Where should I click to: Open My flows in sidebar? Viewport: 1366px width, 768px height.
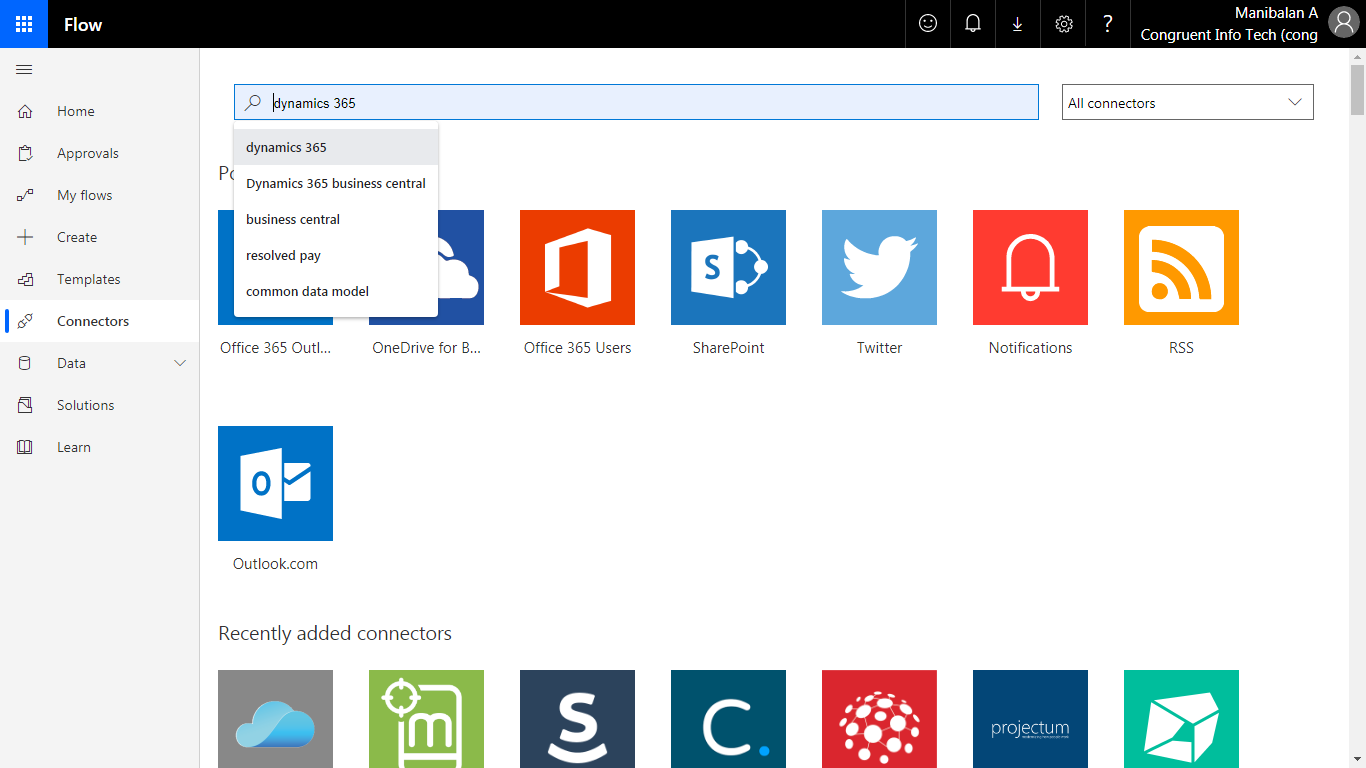(x=100, y=195)
